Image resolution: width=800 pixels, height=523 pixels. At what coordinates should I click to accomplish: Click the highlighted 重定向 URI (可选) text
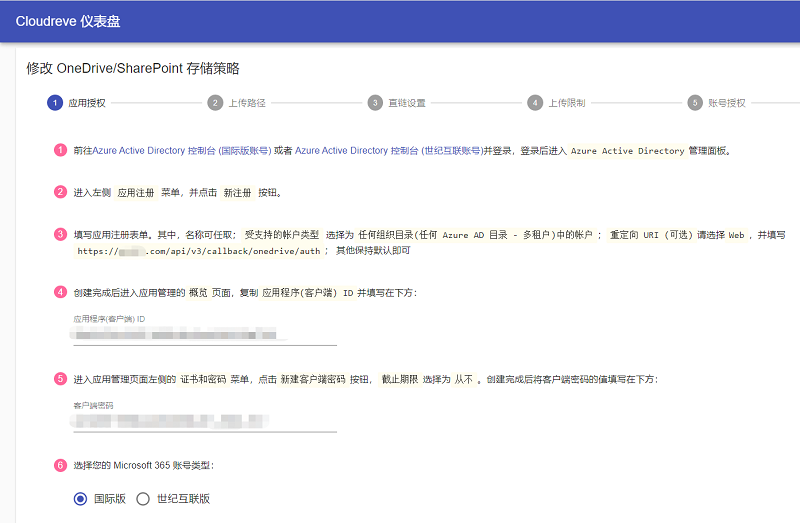(x=651, y=235)
